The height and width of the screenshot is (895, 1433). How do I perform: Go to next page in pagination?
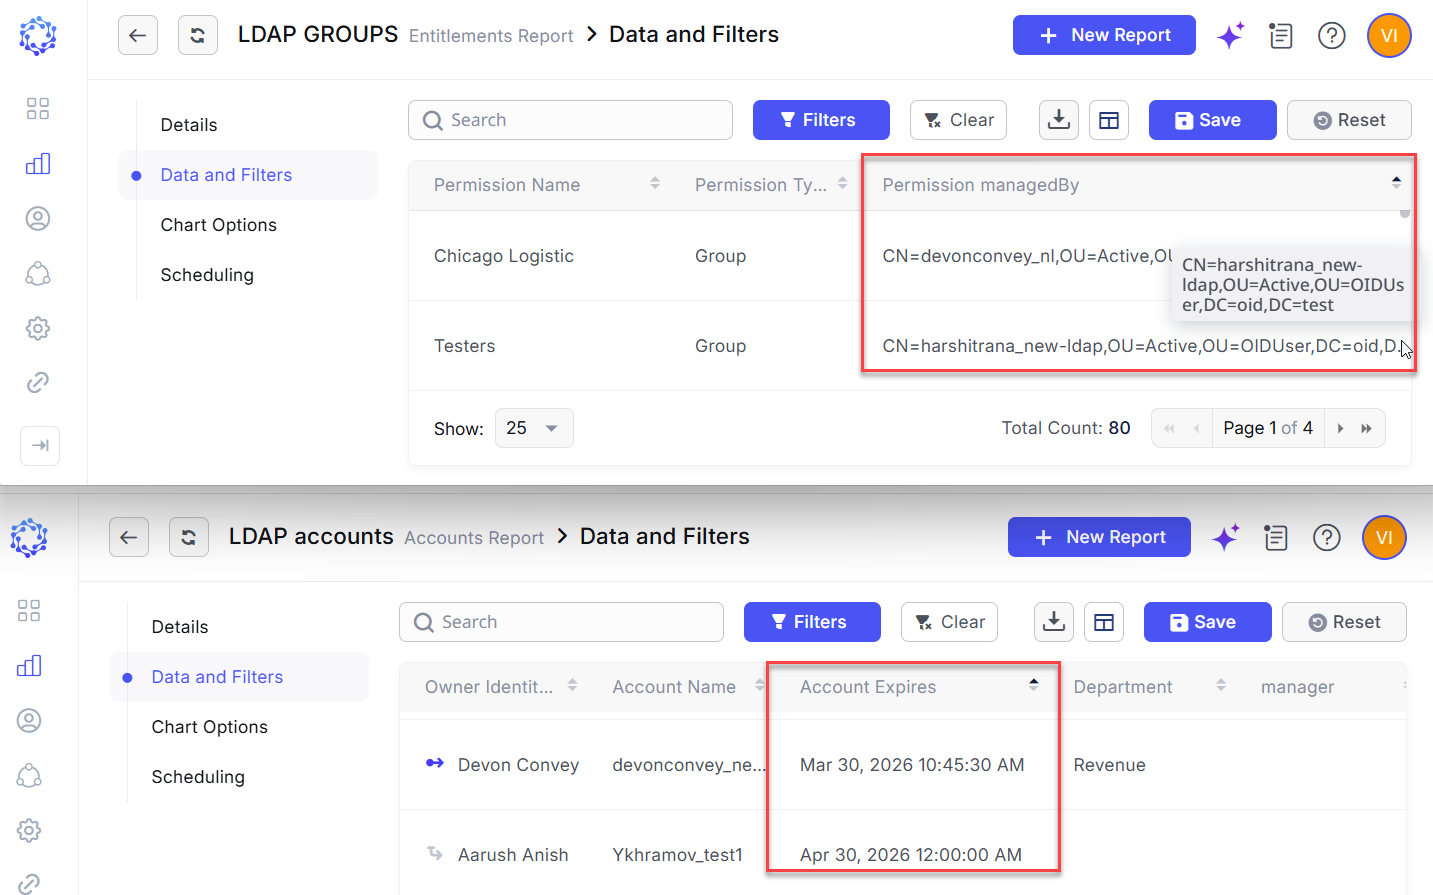[1340, 428]
